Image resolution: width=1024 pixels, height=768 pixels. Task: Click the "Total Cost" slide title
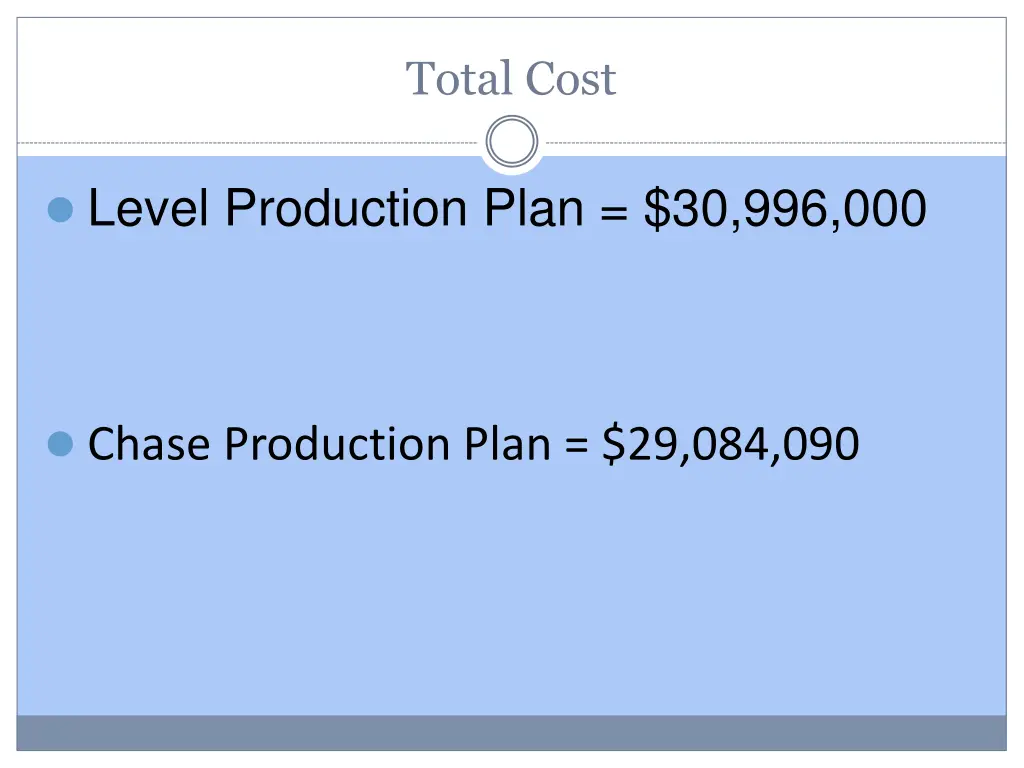511,79
